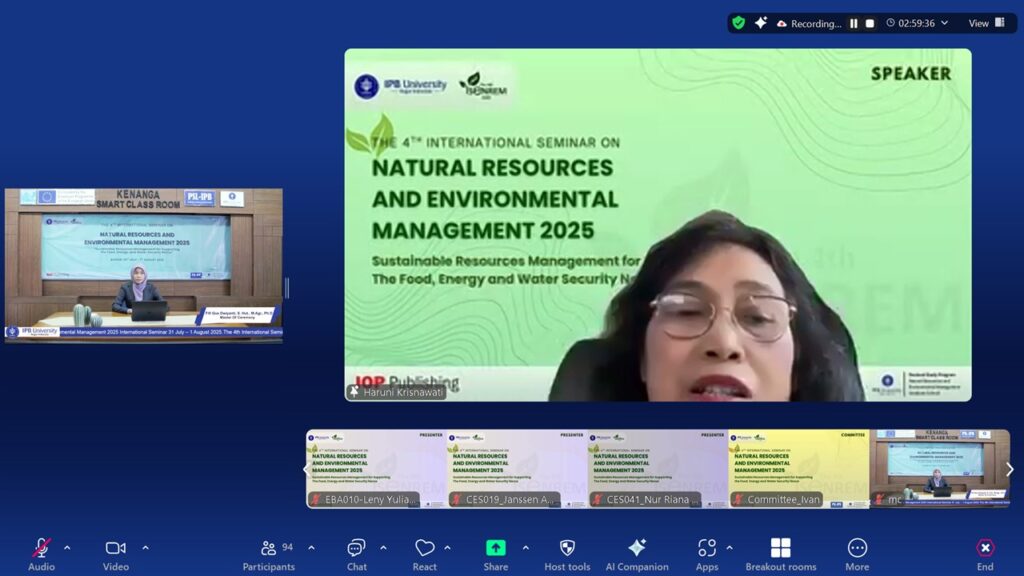1024x576 pixels.
Task: Expand the audio options arrow
Action: [x=67, y=547]
